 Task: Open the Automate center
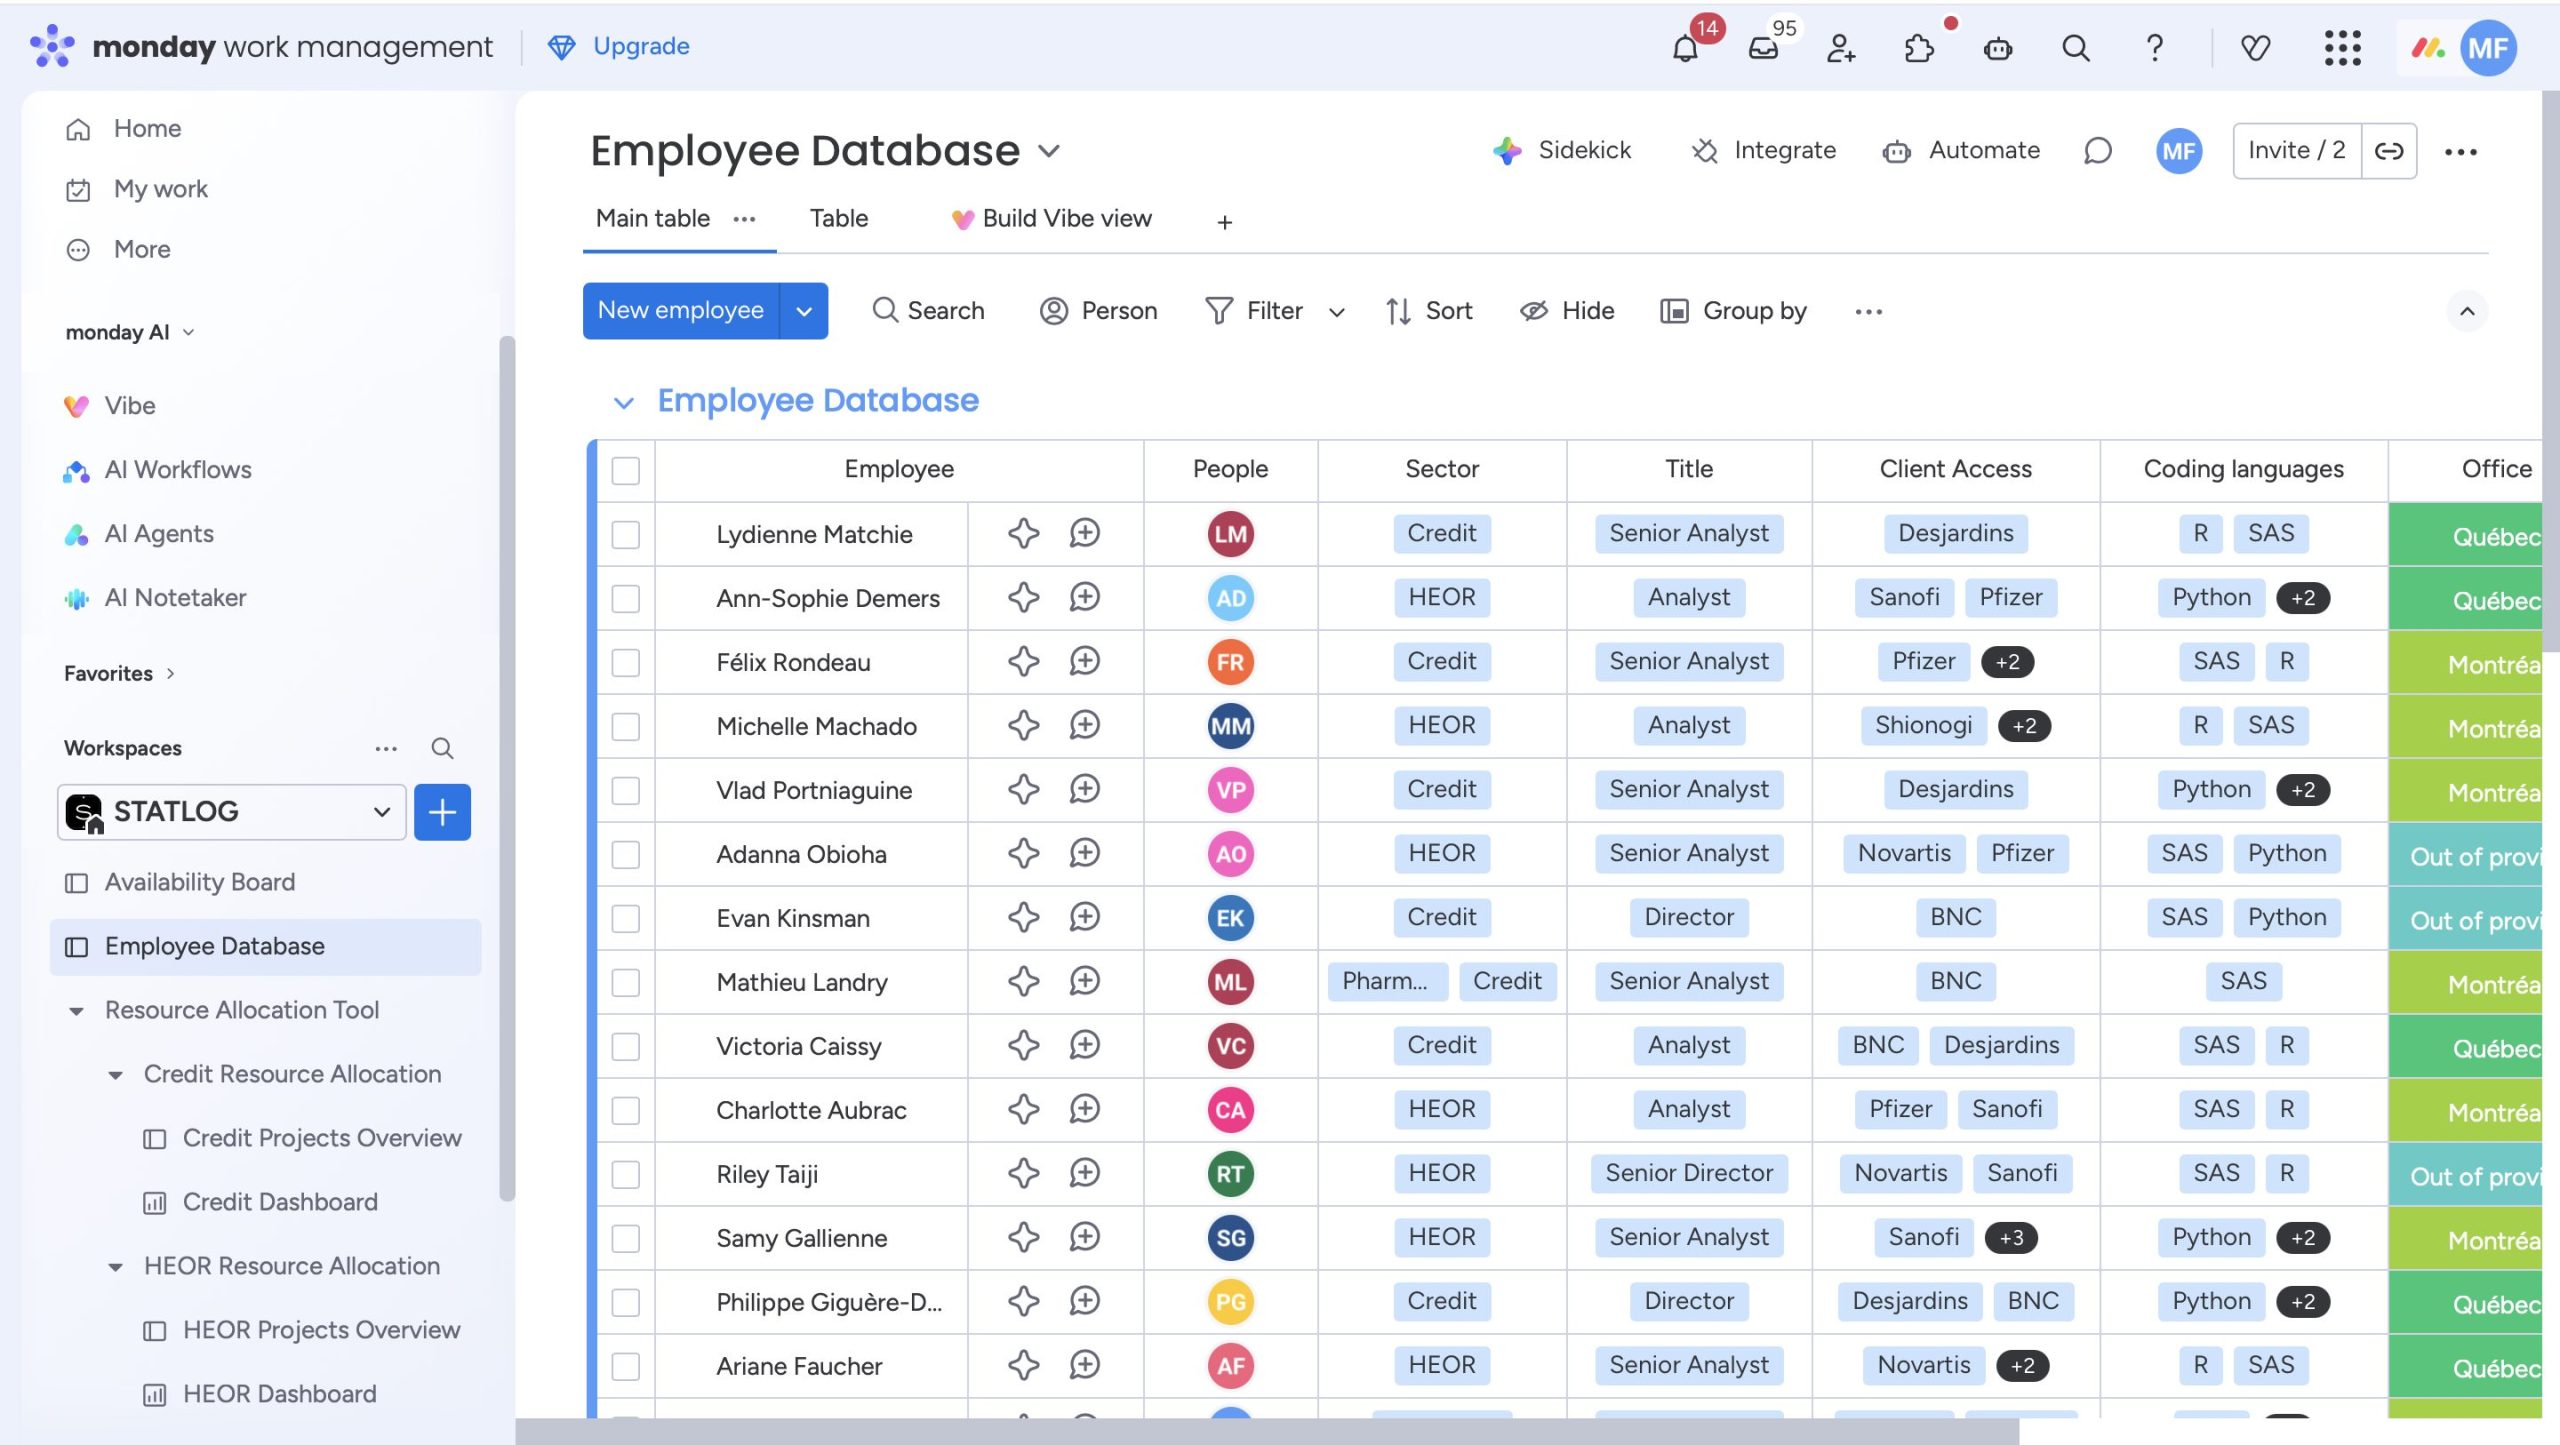coord(1961,151)
